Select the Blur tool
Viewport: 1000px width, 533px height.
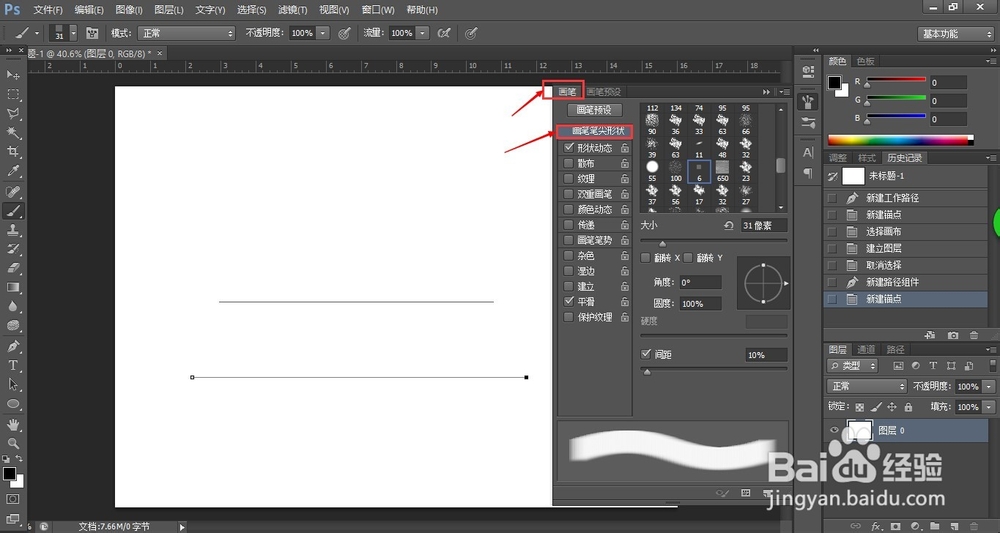(x=13, y=307)
